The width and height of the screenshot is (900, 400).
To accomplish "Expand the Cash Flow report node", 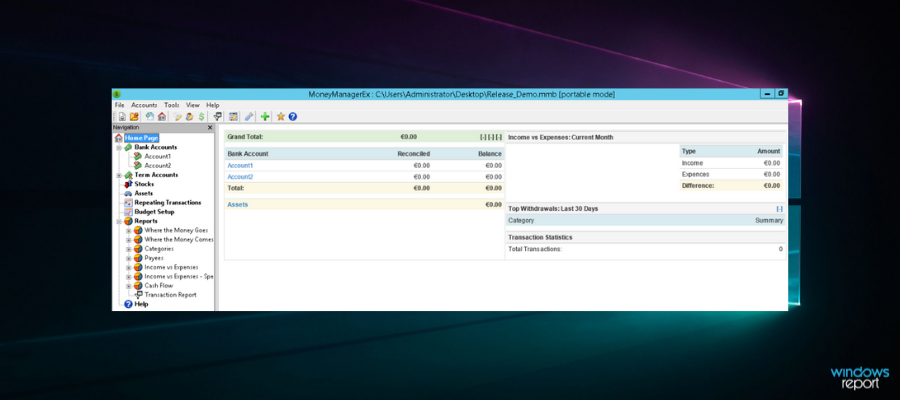I will tap(129, 286).
